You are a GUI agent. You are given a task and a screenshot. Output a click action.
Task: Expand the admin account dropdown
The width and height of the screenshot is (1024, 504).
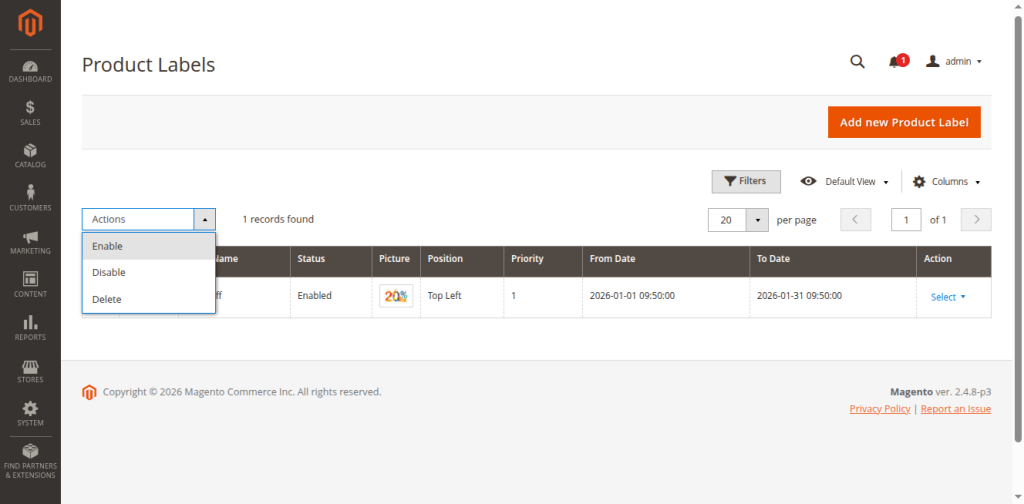[954, 61]
